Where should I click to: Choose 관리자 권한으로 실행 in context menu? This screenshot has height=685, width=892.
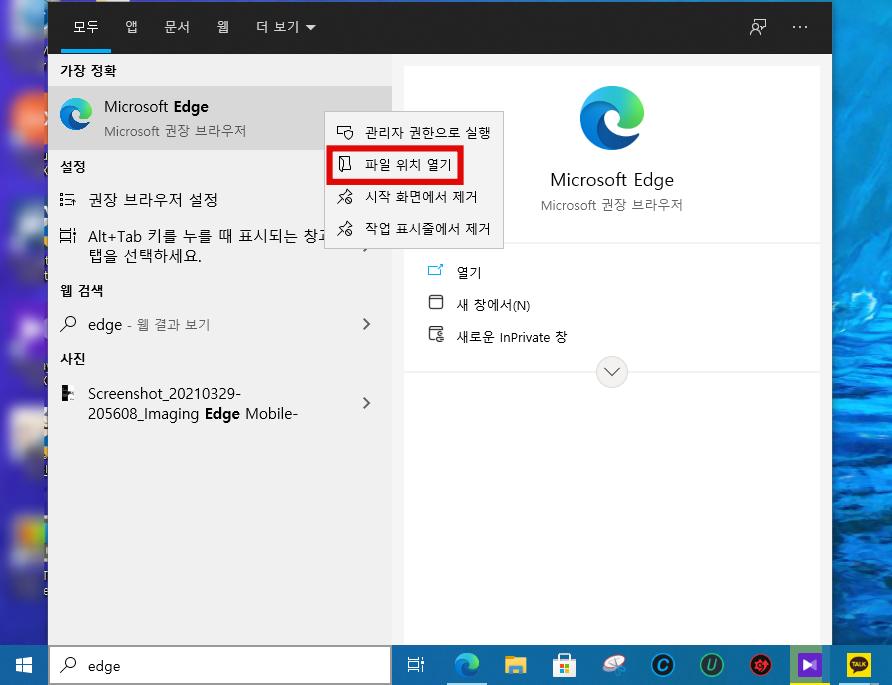414,133
